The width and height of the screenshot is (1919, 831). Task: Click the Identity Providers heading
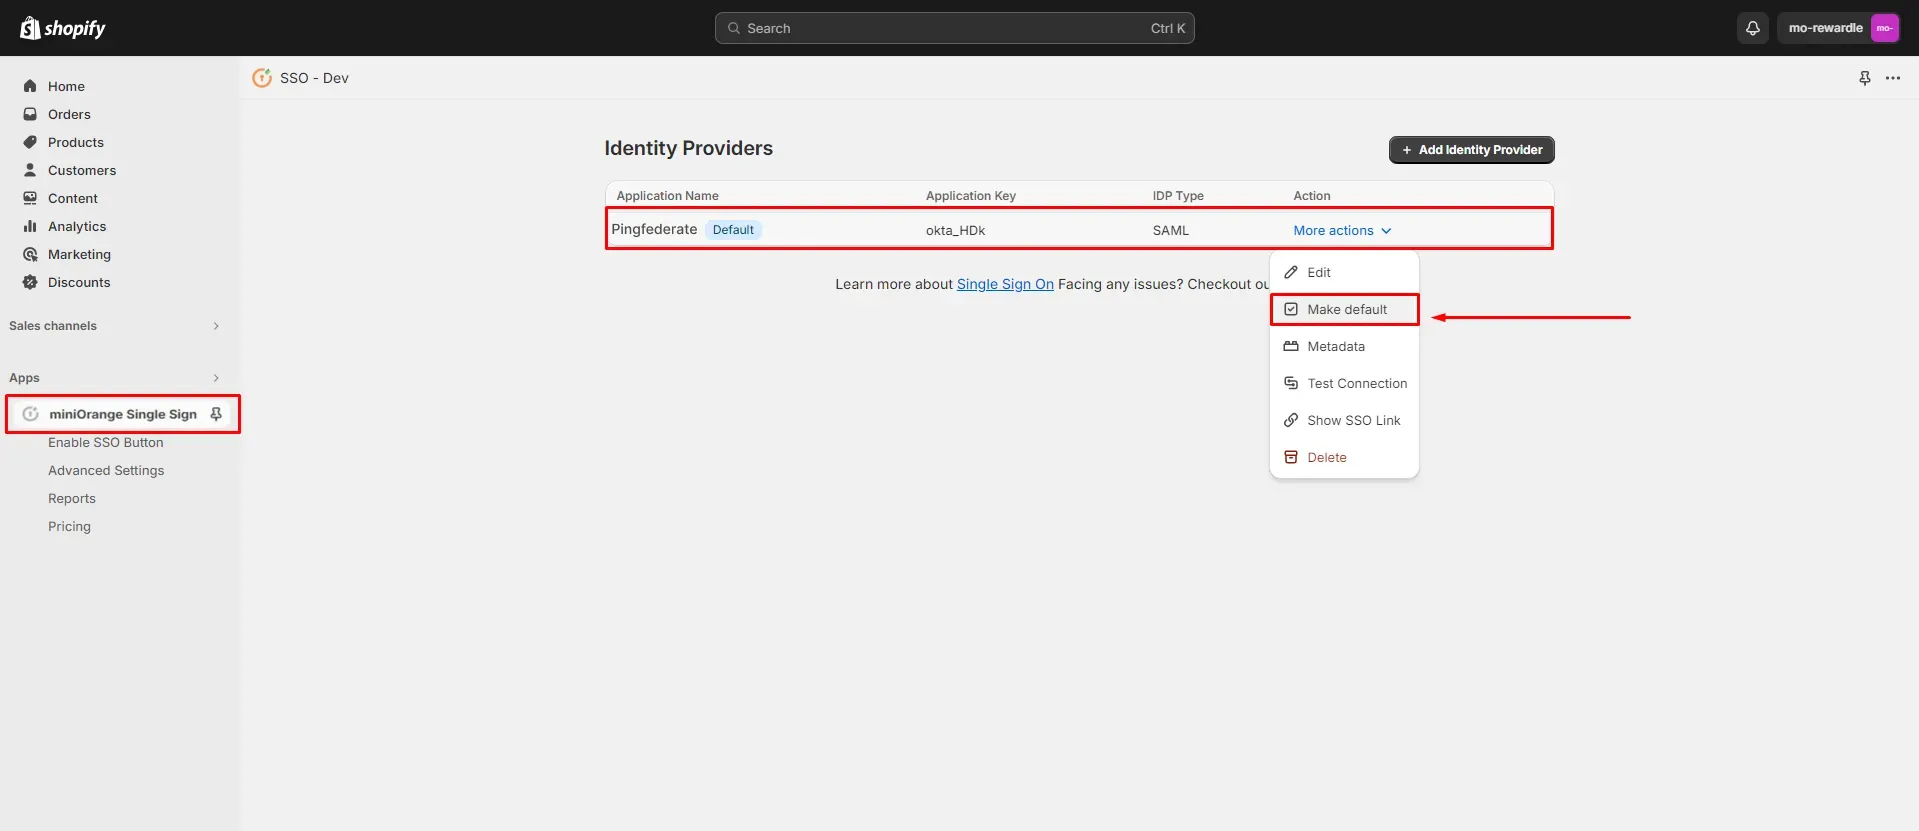pyautogui.click(x=688, y=148)
